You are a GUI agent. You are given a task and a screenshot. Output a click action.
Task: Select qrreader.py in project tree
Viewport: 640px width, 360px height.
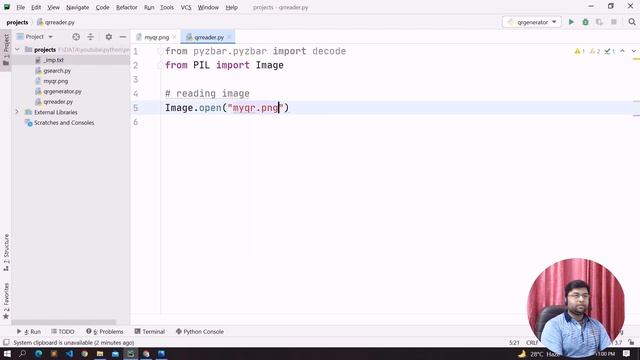58,102
